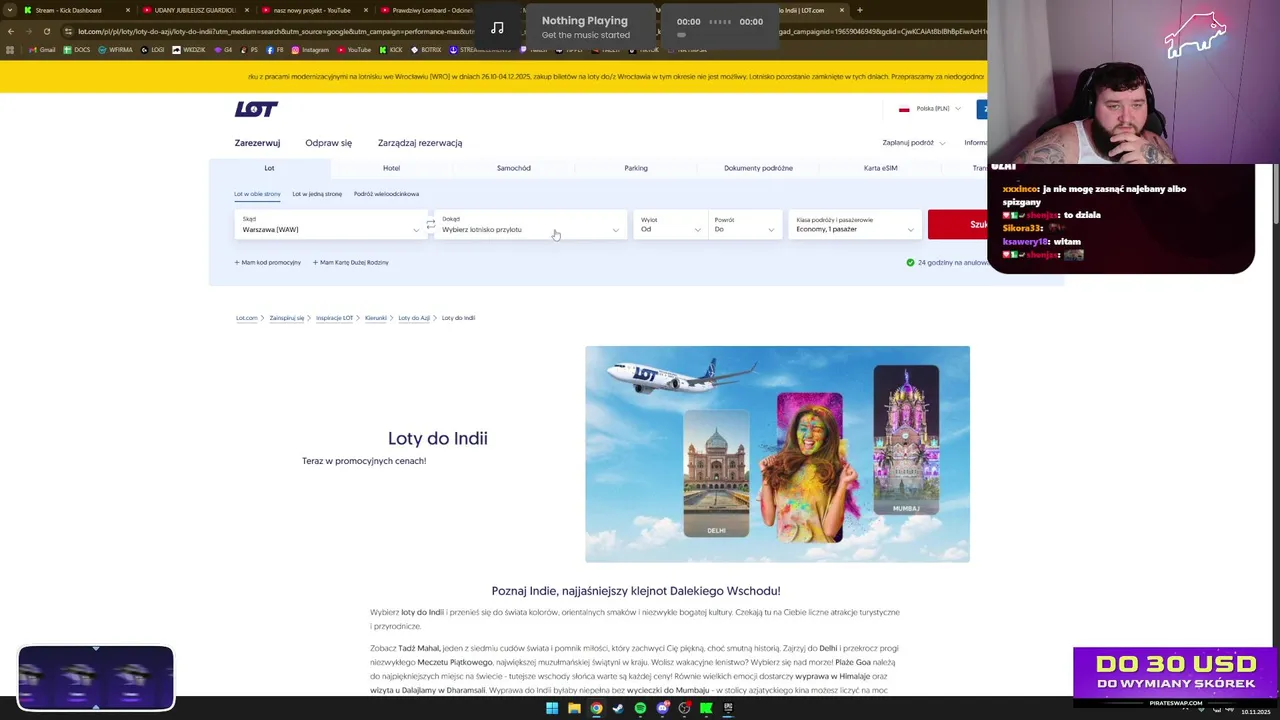Click music note widget icon
Viewport: 1280px width, 720px height.
pyautogui.click(x=497, y=27)
